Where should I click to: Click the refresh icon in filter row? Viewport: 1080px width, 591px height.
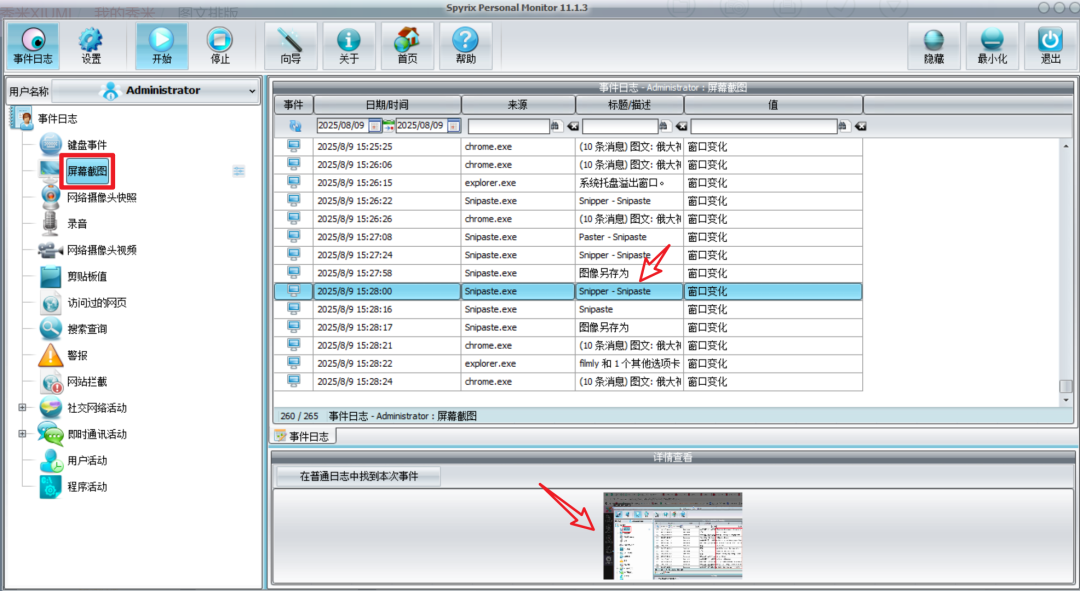click(295, 126)
